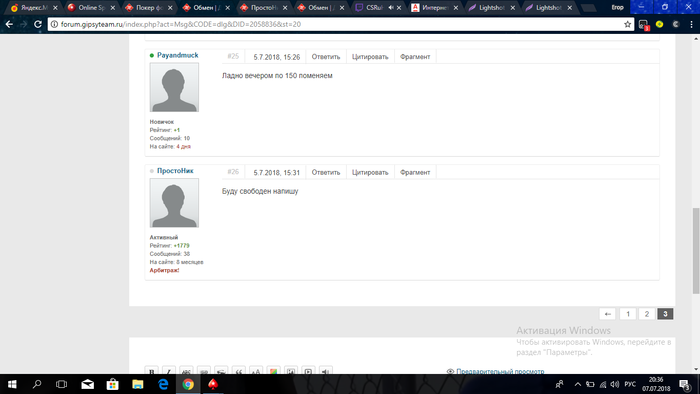Open the taskbar clock showing 20:36
700x394 pixels.
click(656, 384)
